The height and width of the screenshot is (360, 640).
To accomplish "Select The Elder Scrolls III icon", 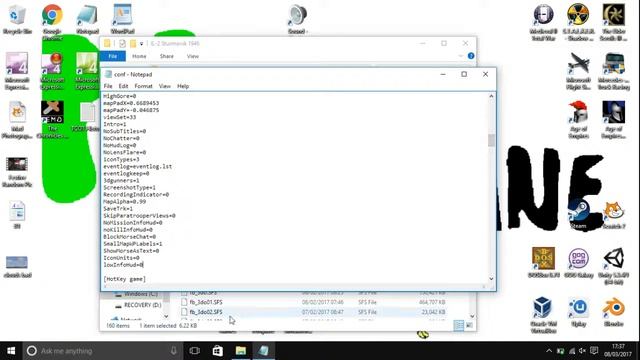I will pos(613,22).
